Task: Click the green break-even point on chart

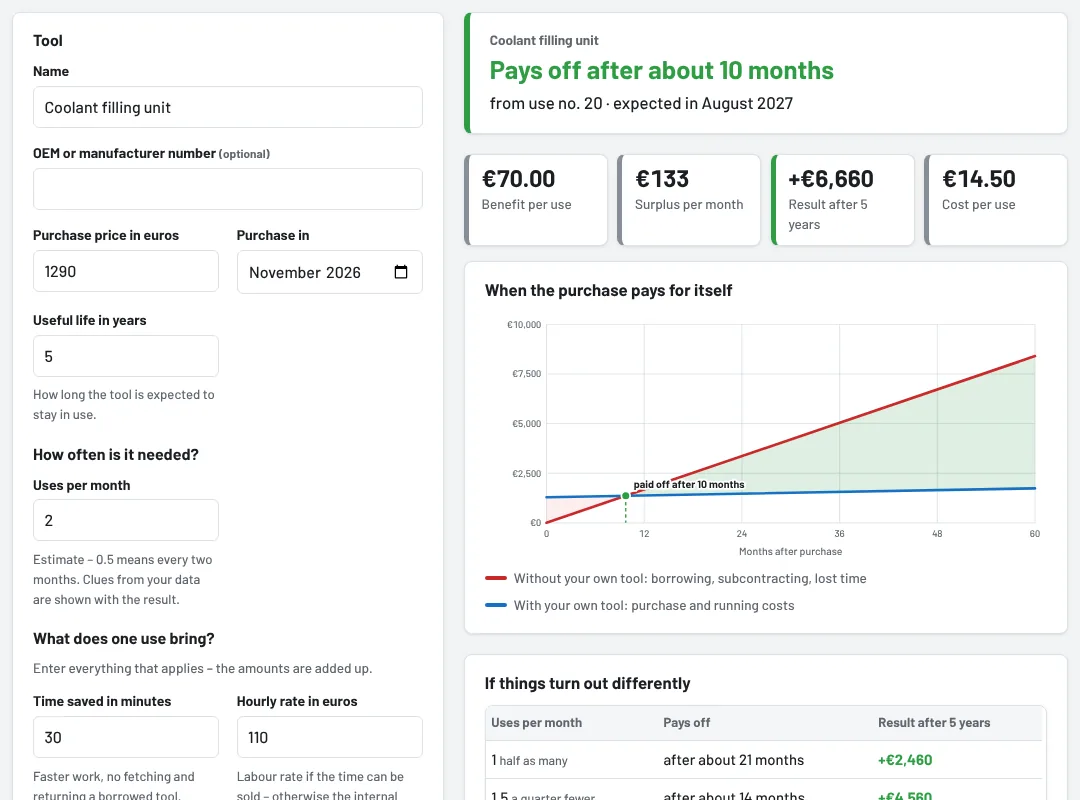Action: point(625,495)
